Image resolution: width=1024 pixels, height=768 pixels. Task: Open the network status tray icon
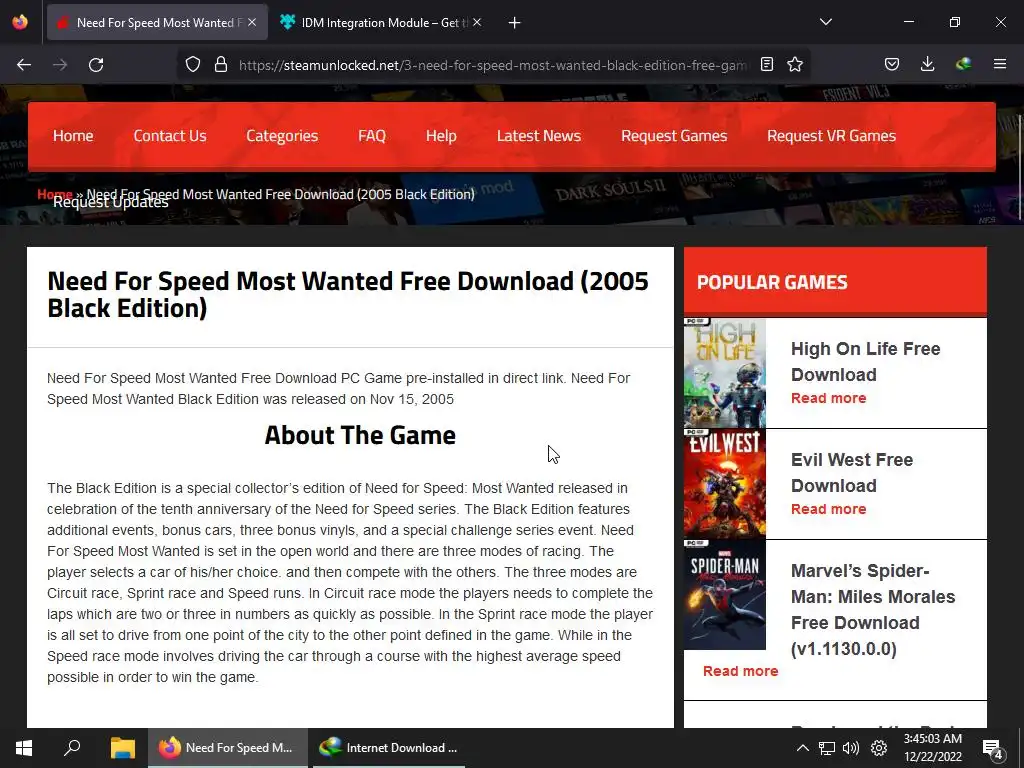click(827, 748)
